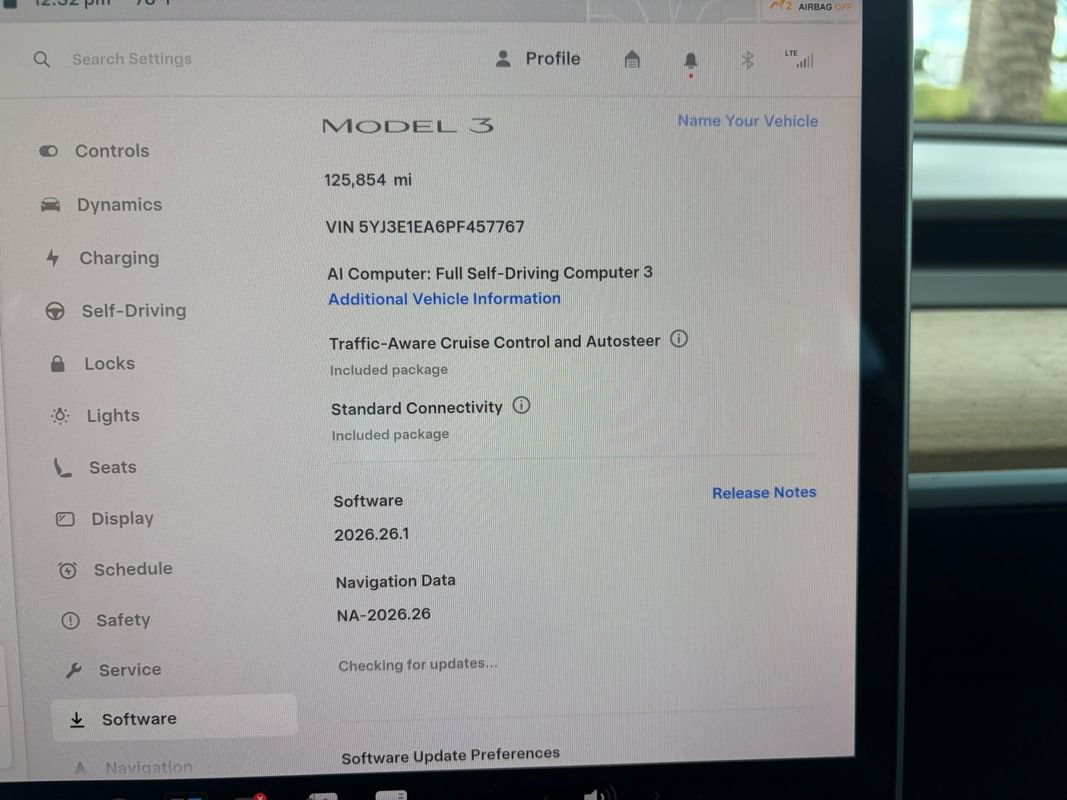This screenshot has height=800, width=1067.
Task: Click the Locks padlock icon
Action: (x=58, y=363)
